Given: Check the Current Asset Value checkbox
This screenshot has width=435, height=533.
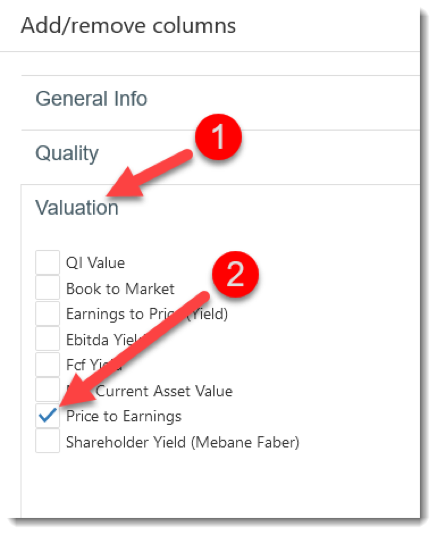Looking at the screenshot, I should (x=48, y=390).
